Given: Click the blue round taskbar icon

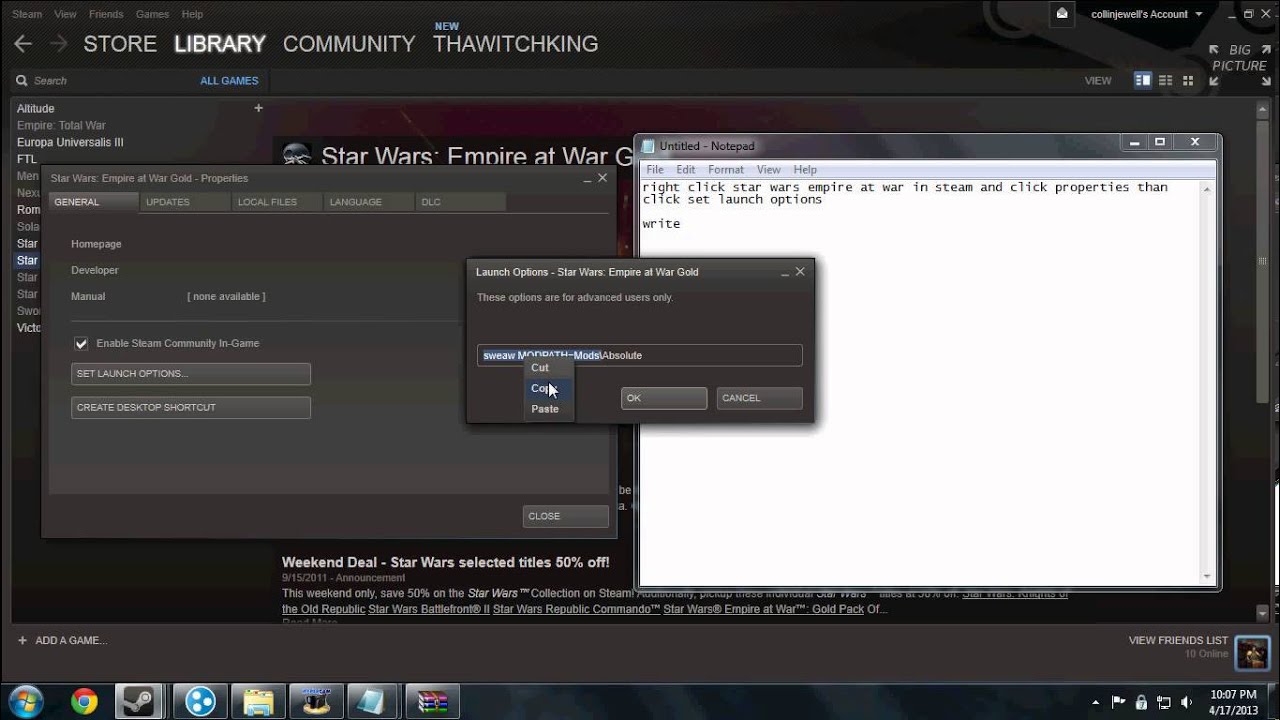Looking at the screenshot, I should [x=200, y=701].
